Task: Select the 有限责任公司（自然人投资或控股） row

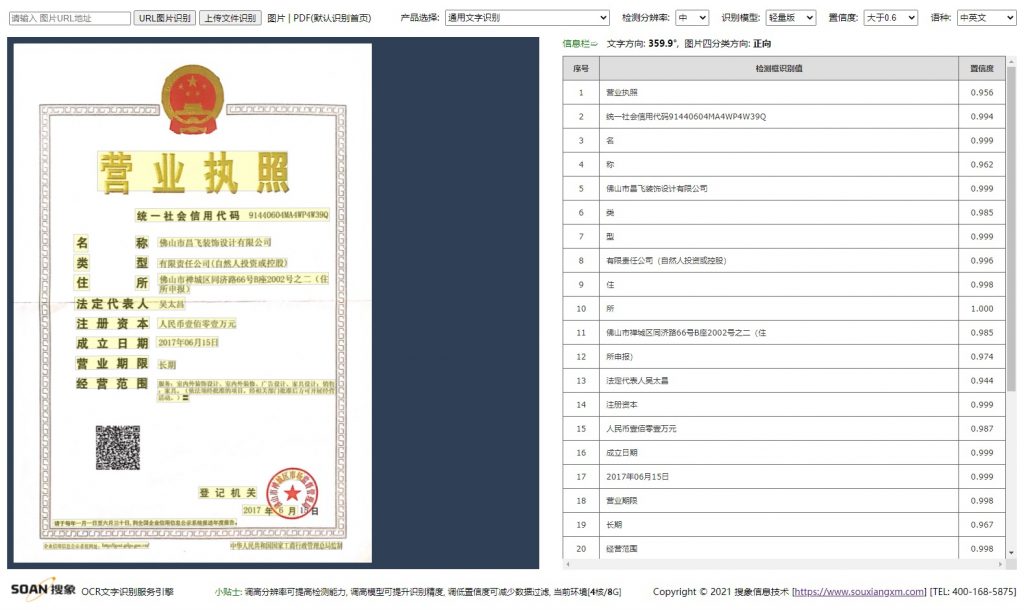Action: pyautogui.click(x=784, y=261)
